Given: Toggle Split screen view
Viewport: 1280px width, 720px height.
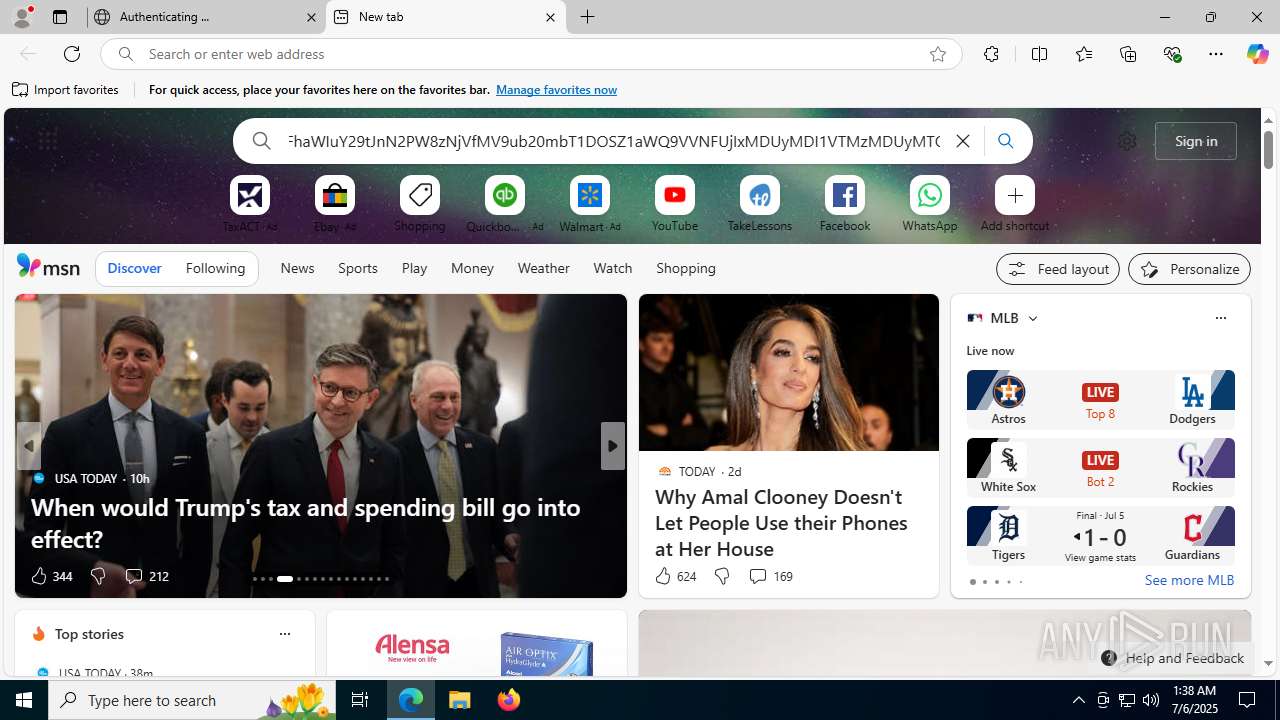Looking at the screenshot, I should 1039,54.
